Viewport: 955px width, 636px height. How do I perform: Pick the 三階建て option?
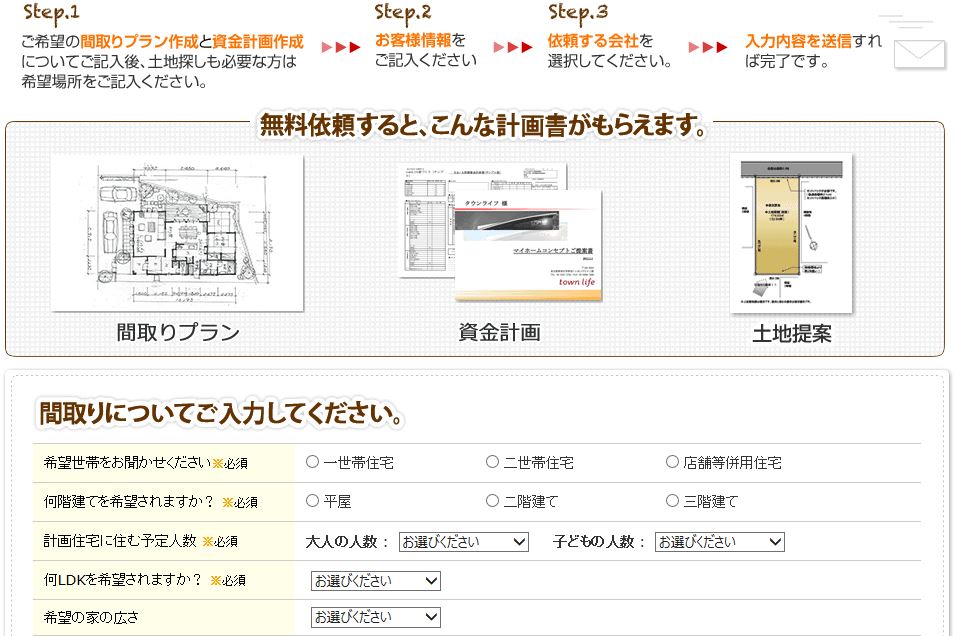[x=672, y=501]
